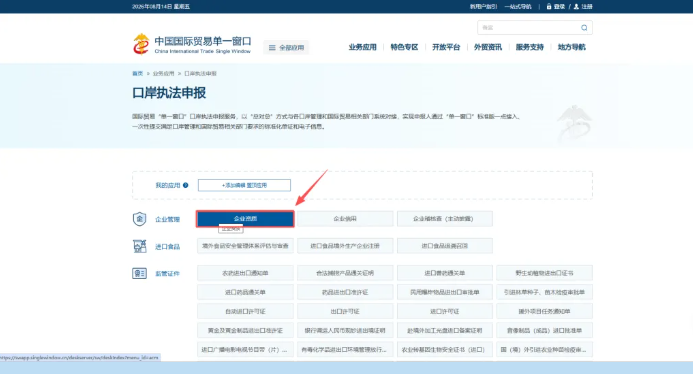Open the highlighted 企业资质 application
693x374 pixels.
tap(245, 219)
